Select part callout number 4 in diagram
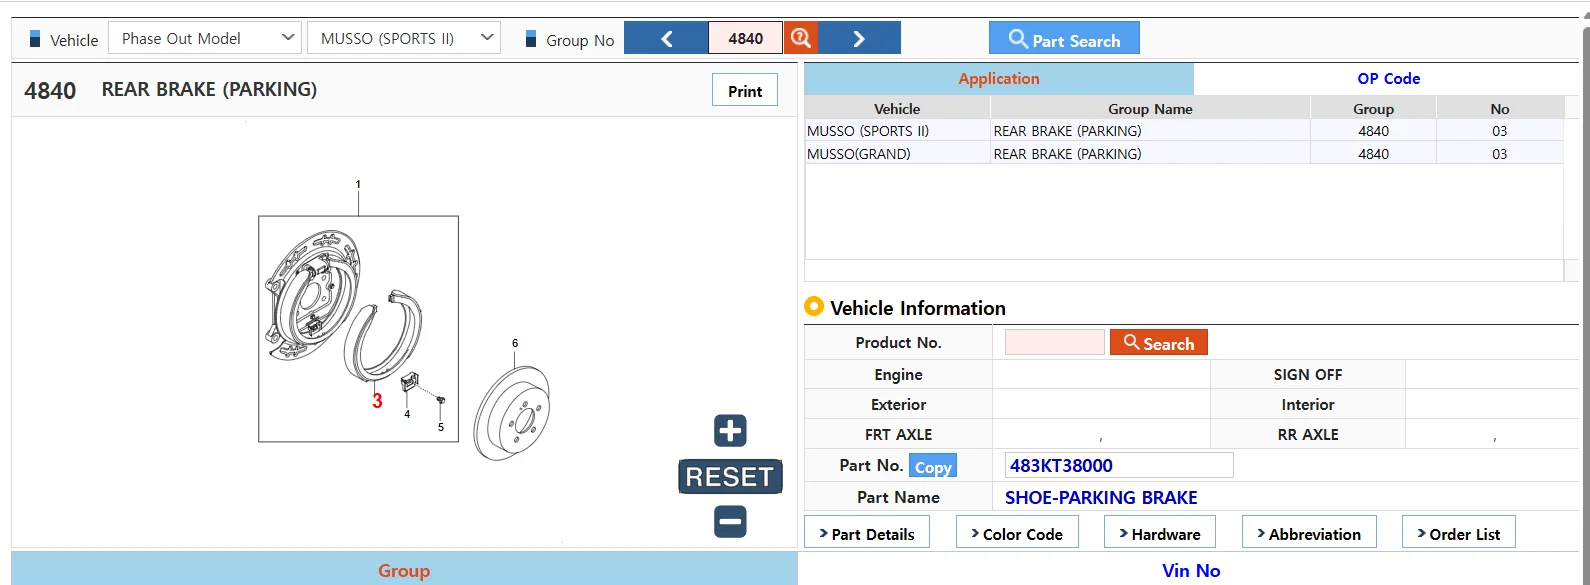This screenshot has width=1590, height=585. click(407, 414)
